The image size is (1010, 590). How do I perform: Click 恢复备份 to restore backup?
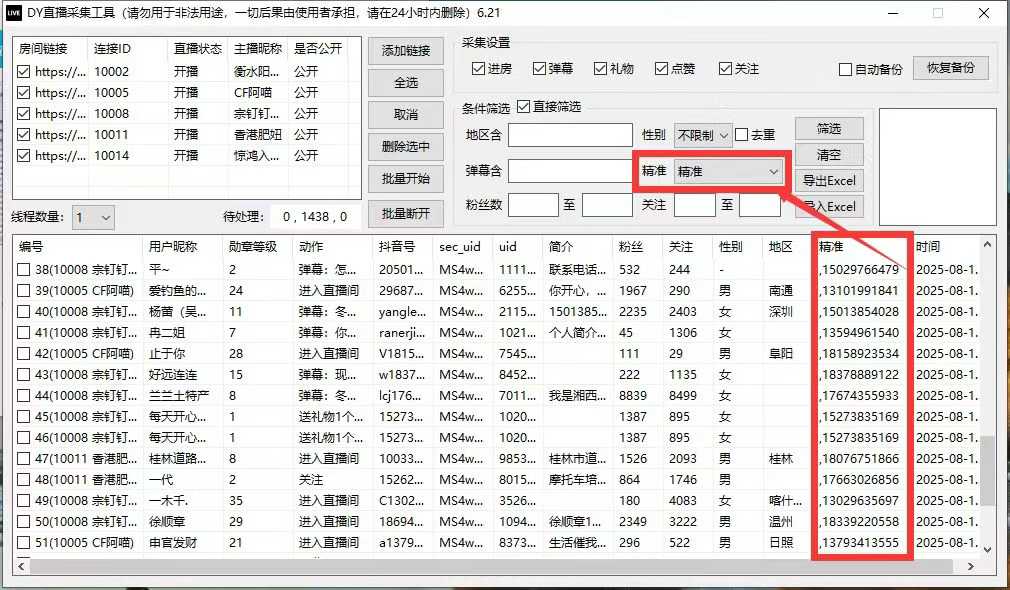tap(949, 67)
